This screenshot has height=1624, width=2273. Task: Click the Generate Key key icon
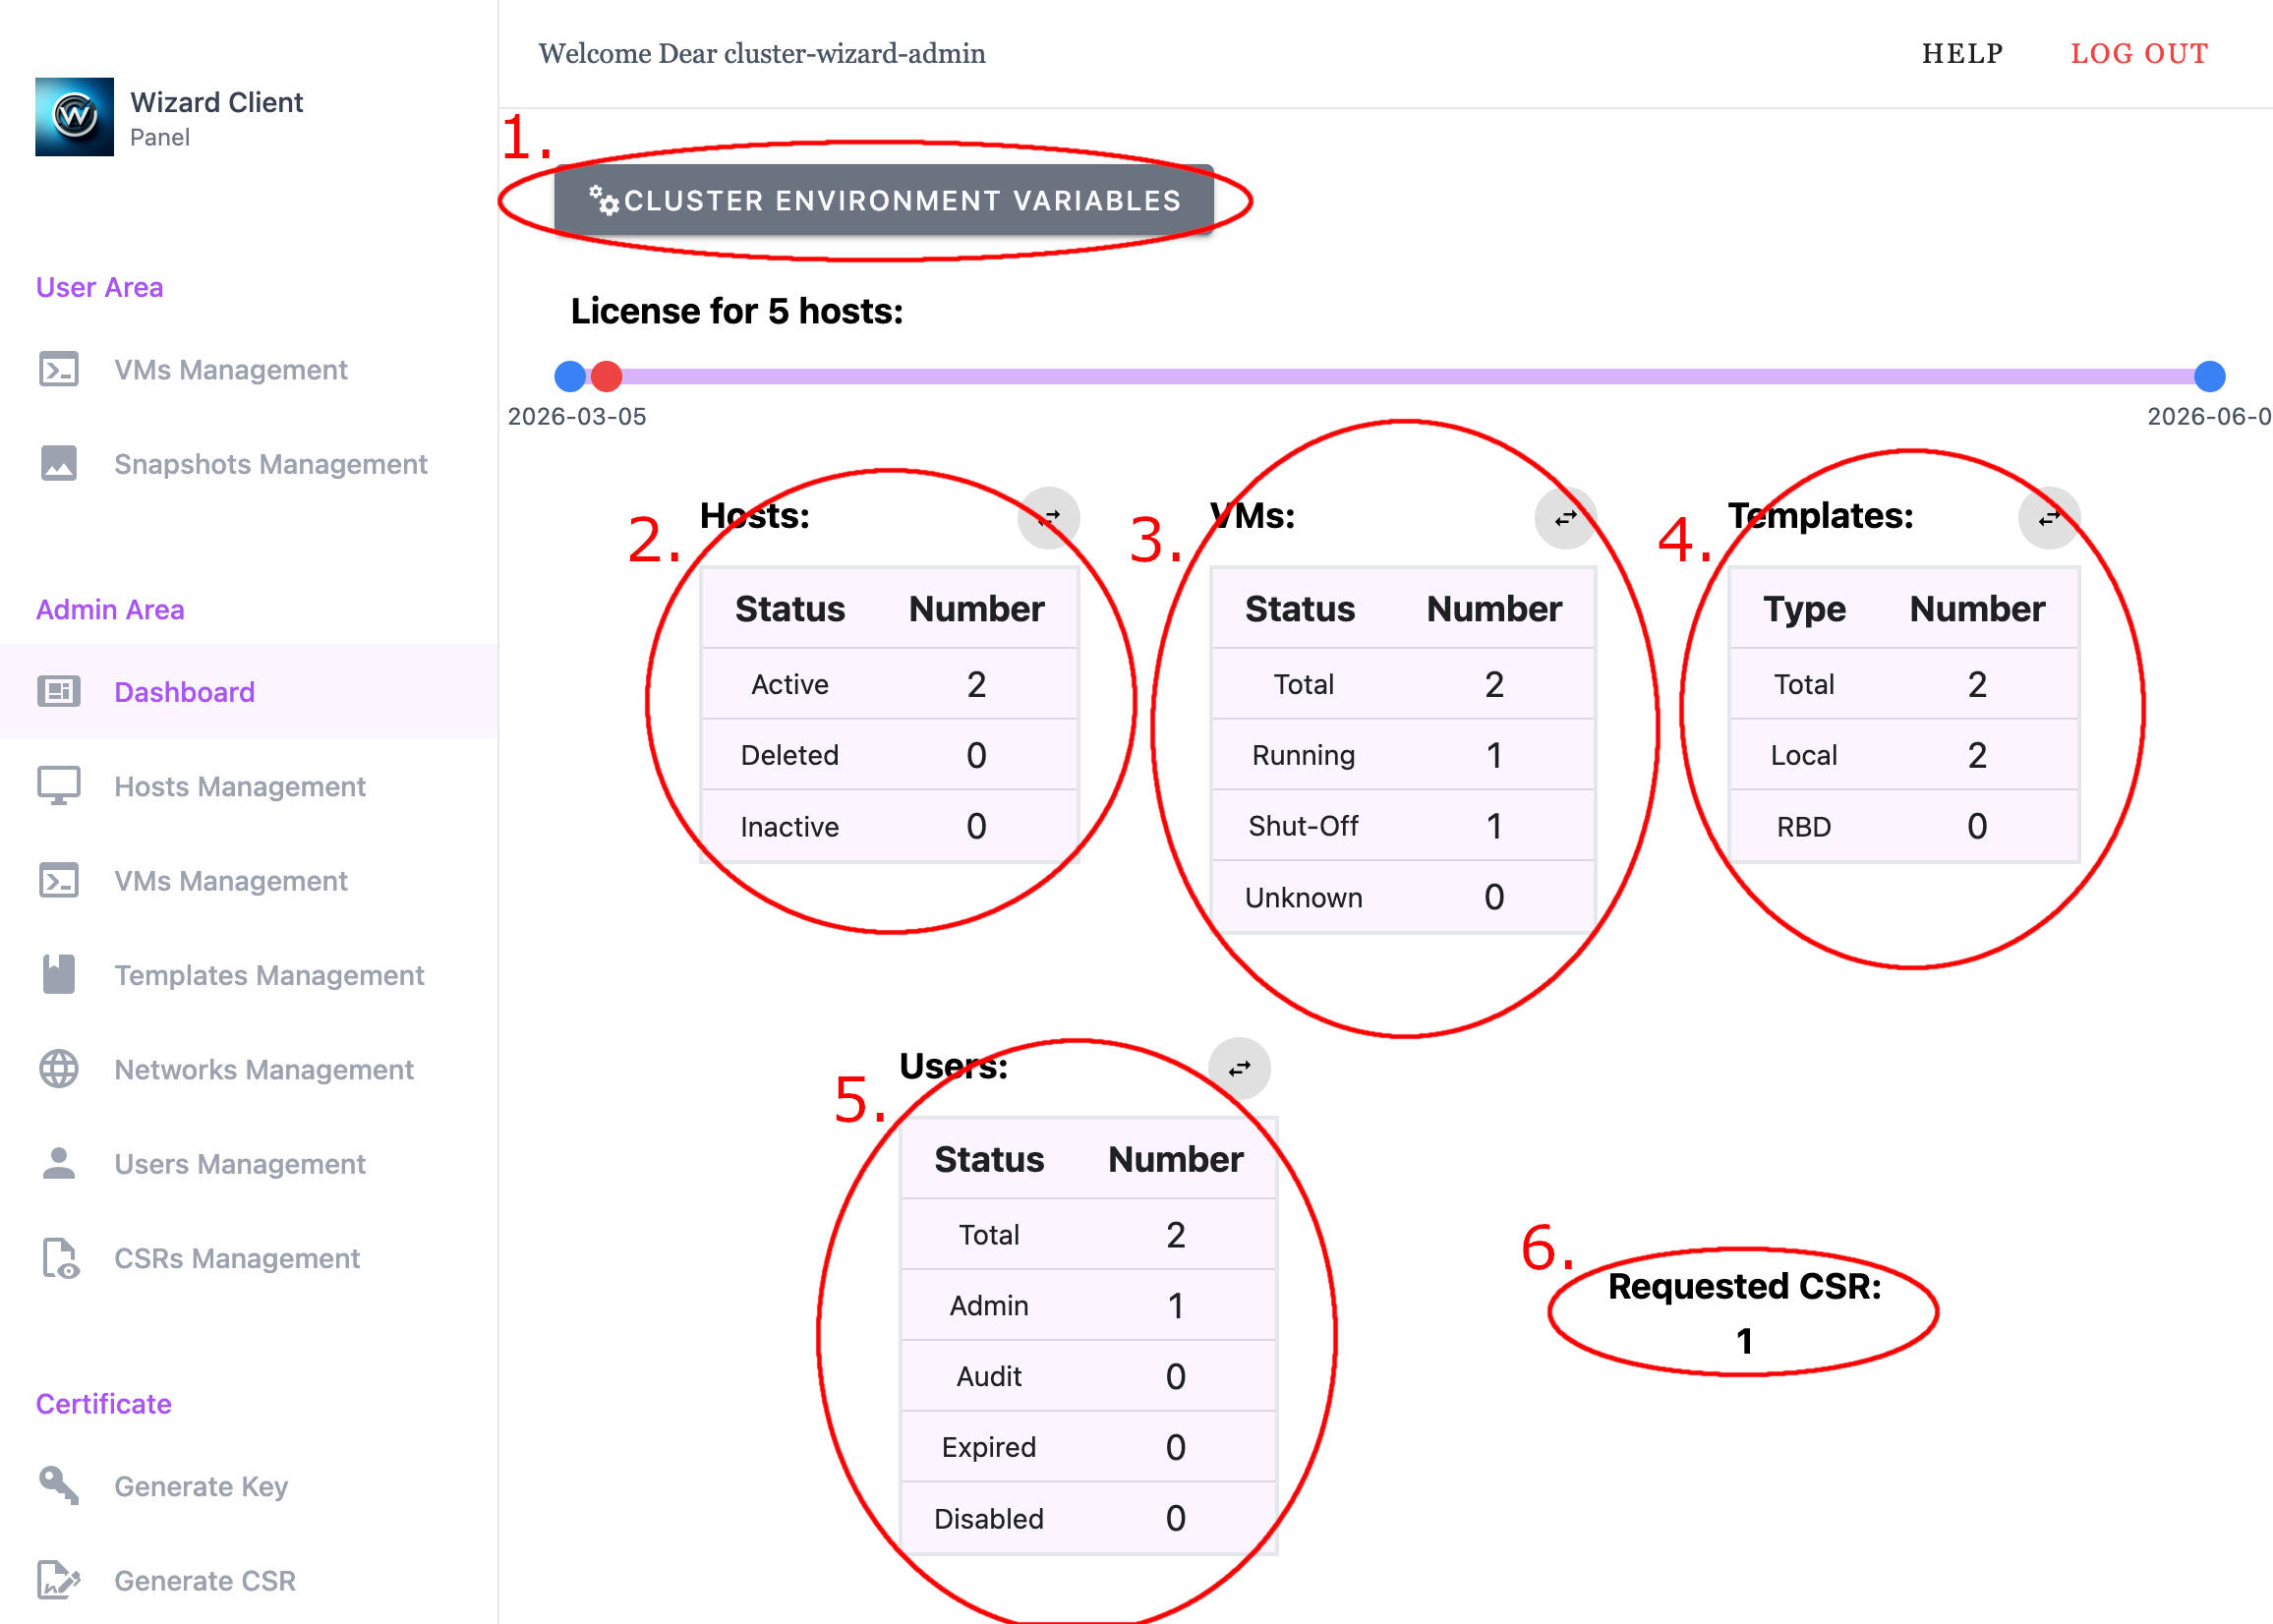pos(58,1485)
